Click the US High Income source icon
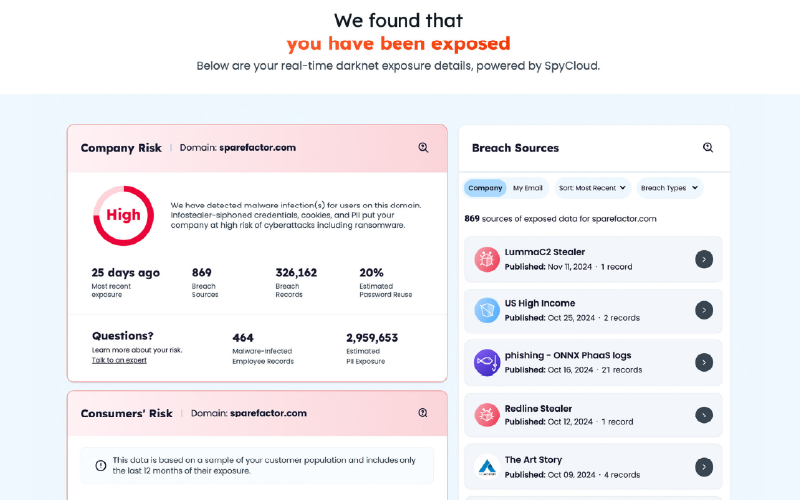800x500 pixels. tap(487, 310)
